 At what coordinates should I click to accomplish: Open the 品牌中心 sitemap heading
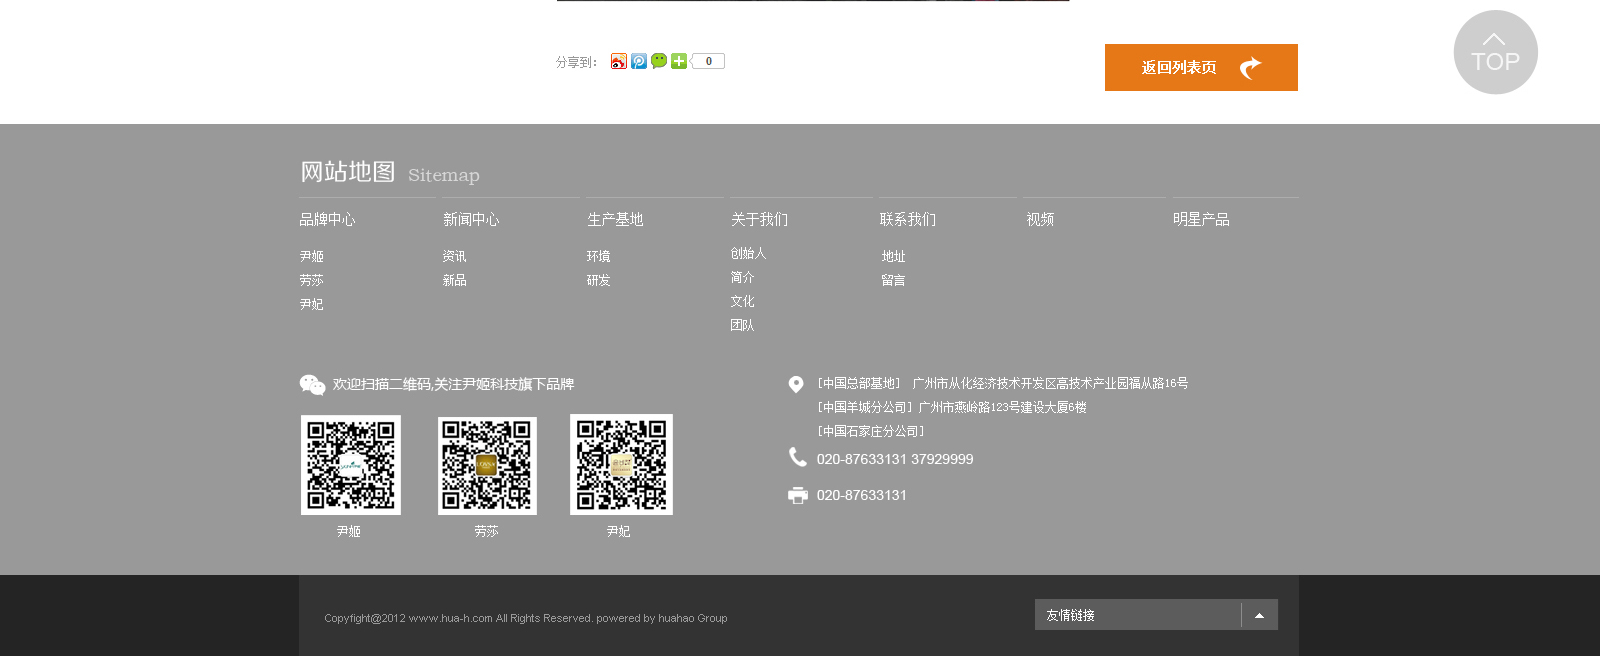[x=327, y=219]
